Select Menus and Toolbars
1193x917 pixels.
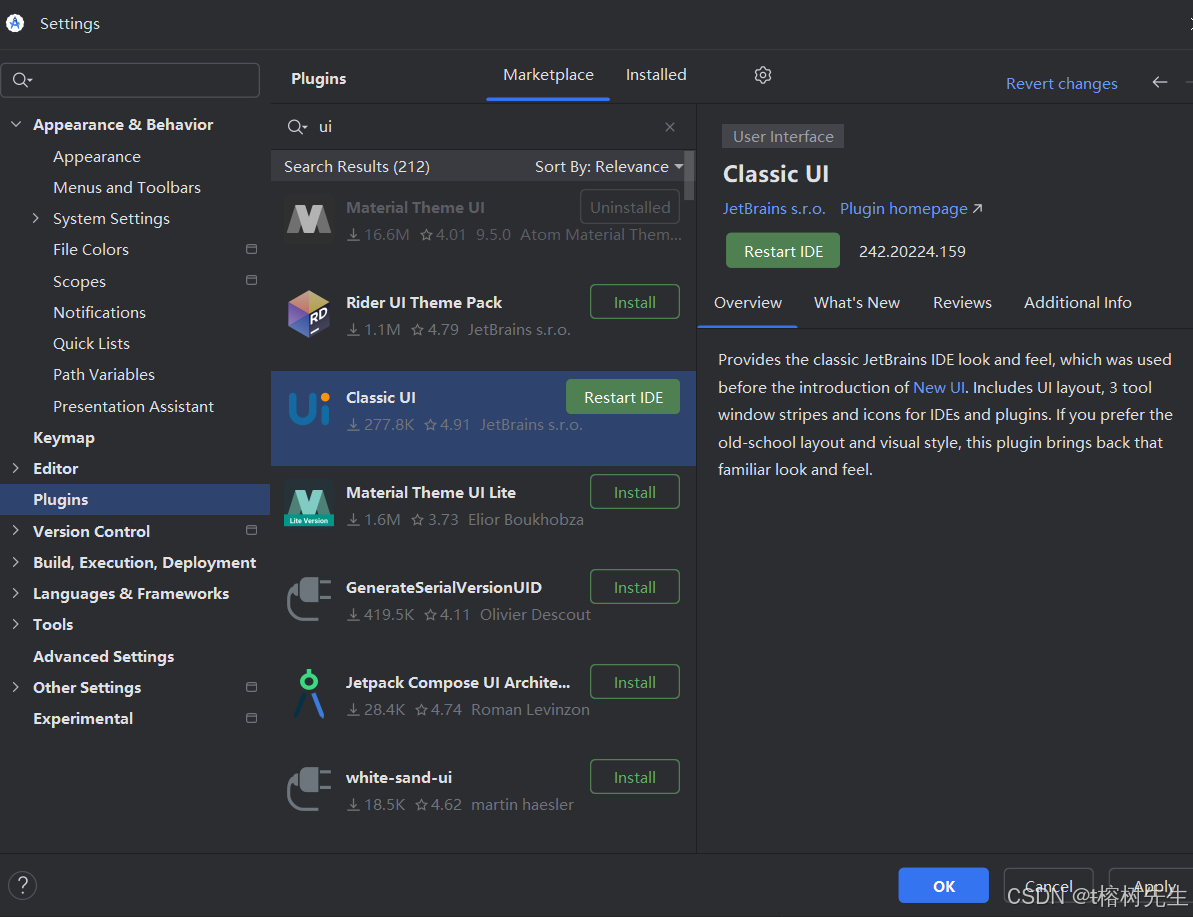click(126, 187)
